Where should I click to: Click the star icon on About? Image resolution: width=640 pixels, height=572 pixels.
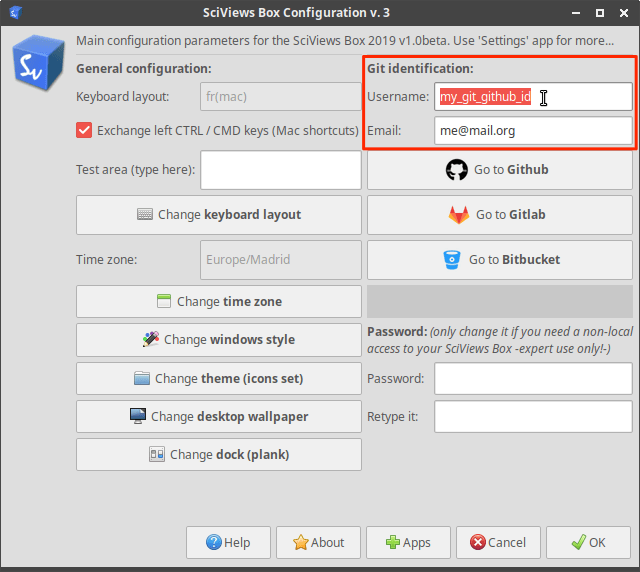tap(300, 542)
